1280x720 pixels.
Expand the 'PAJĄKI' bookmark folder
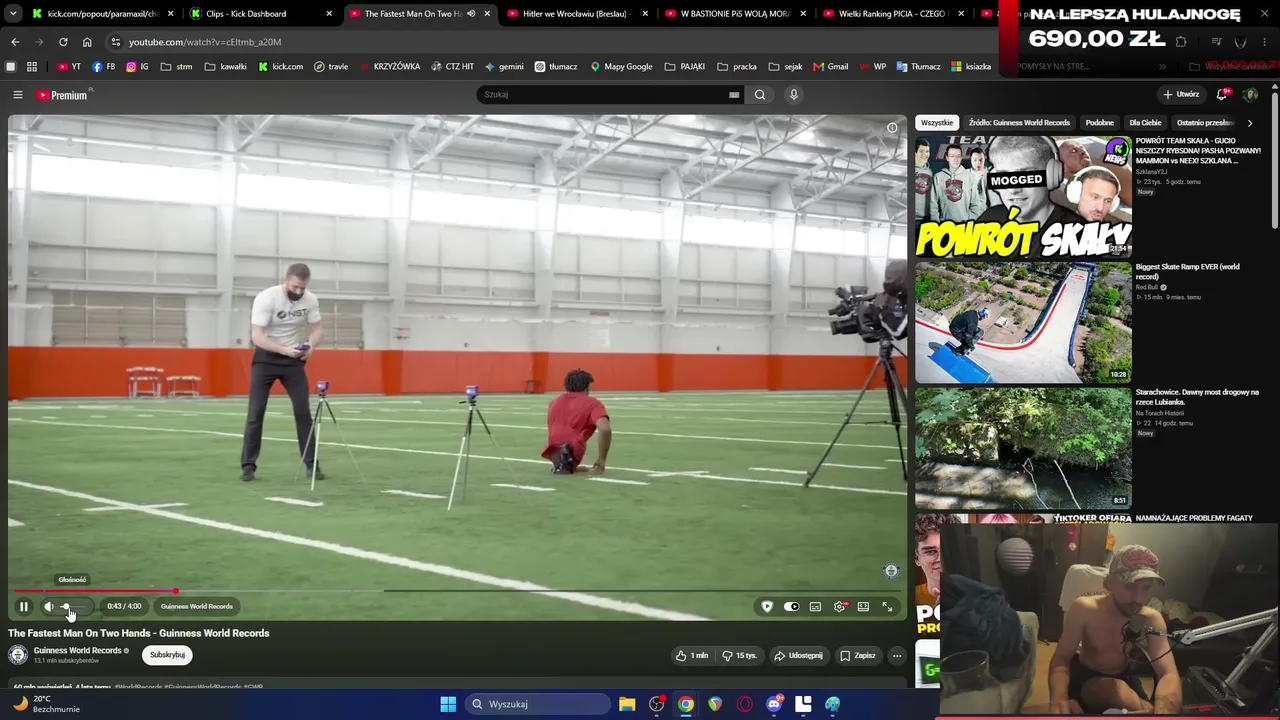tap(685, 67)
